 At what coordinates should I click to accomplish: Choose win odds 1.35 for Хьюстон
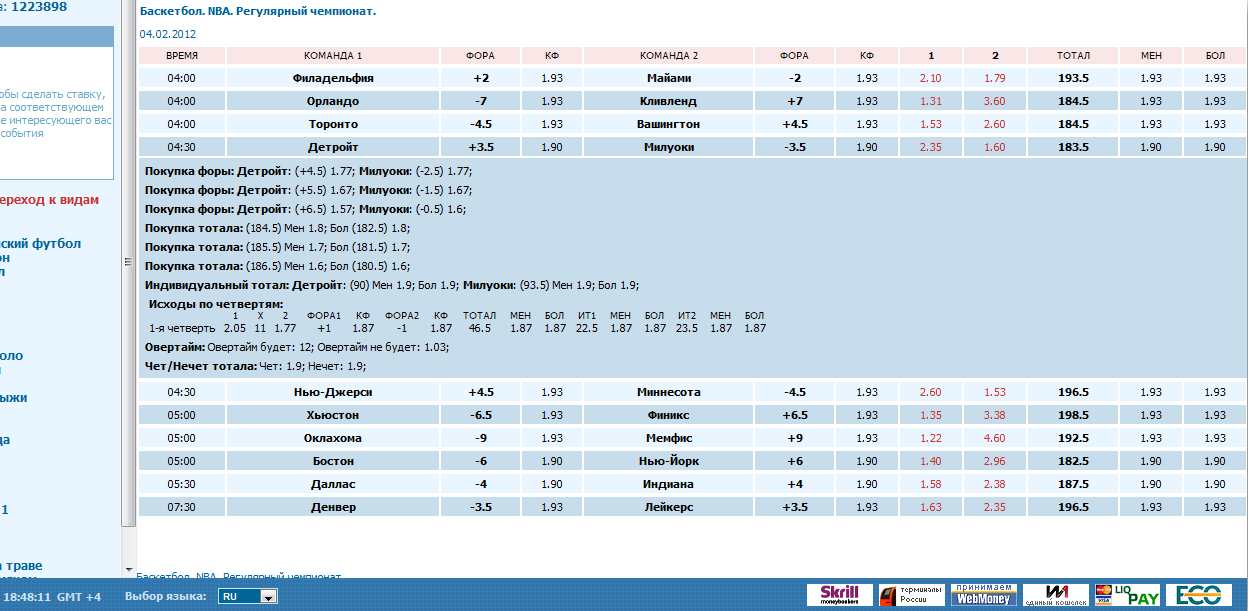[931, 415]
